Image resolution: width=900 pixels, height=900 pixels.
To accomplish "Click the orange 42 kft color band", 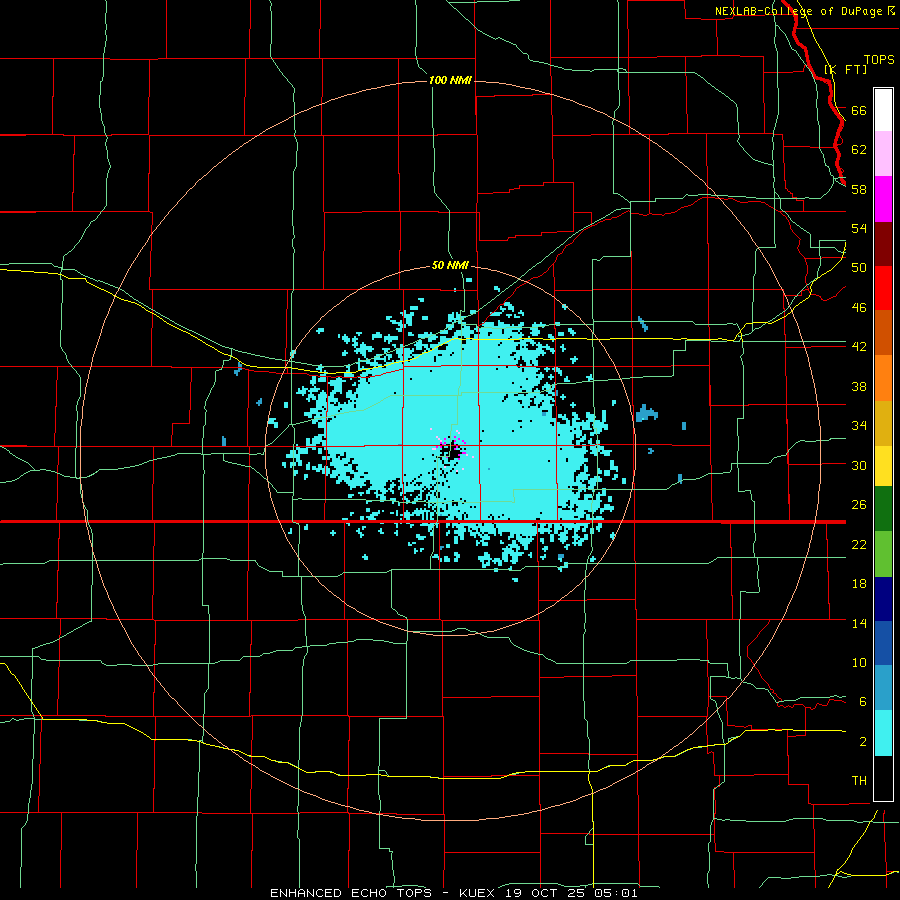I will click(x=883, y=378).
